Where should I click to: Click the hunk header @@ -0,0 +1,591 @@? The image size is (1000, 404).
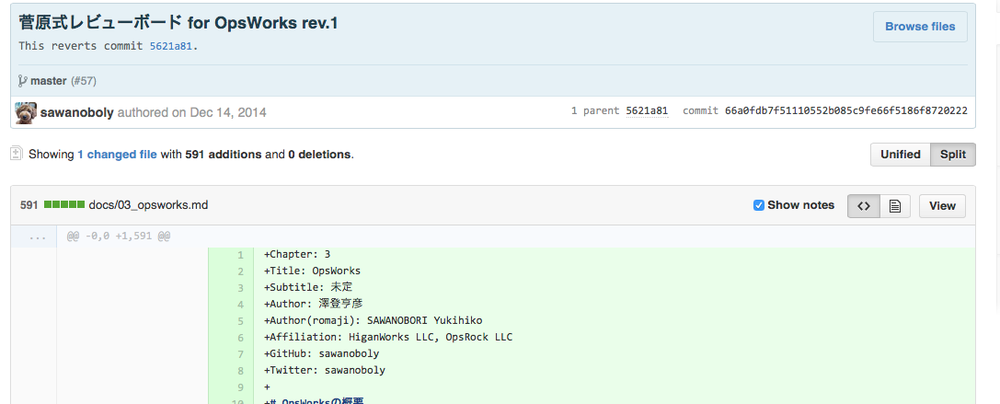pos(119,237)
